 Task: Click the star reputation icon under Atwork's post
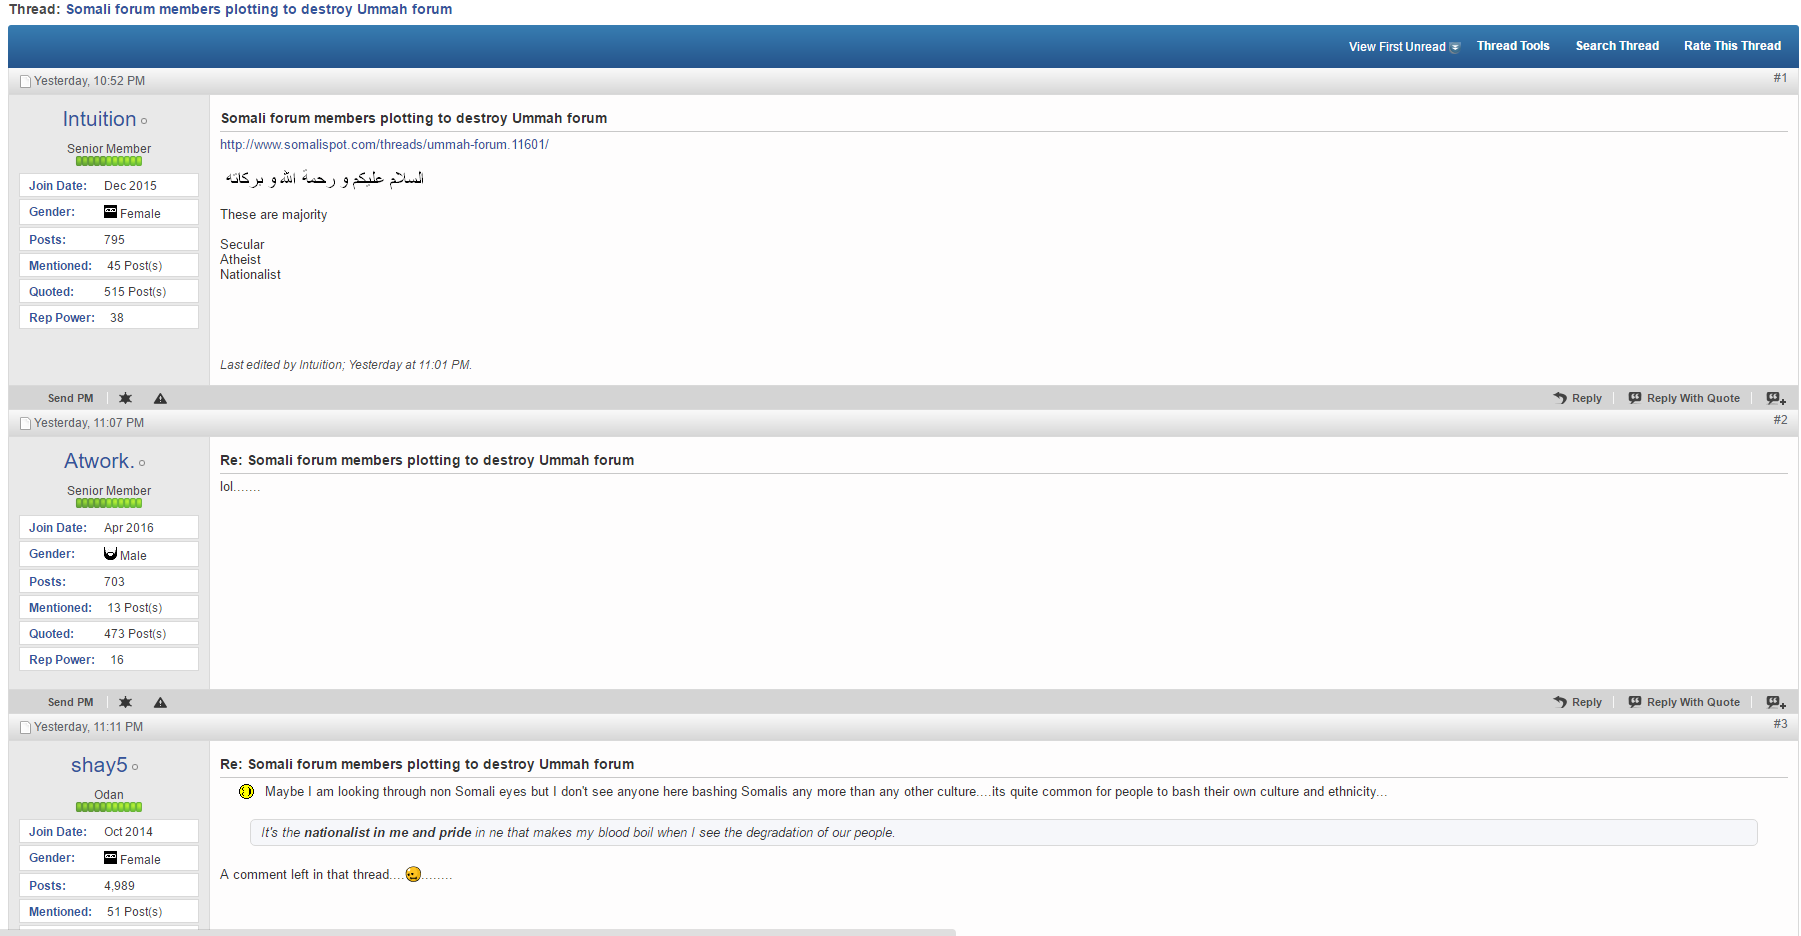pos(125,702)
